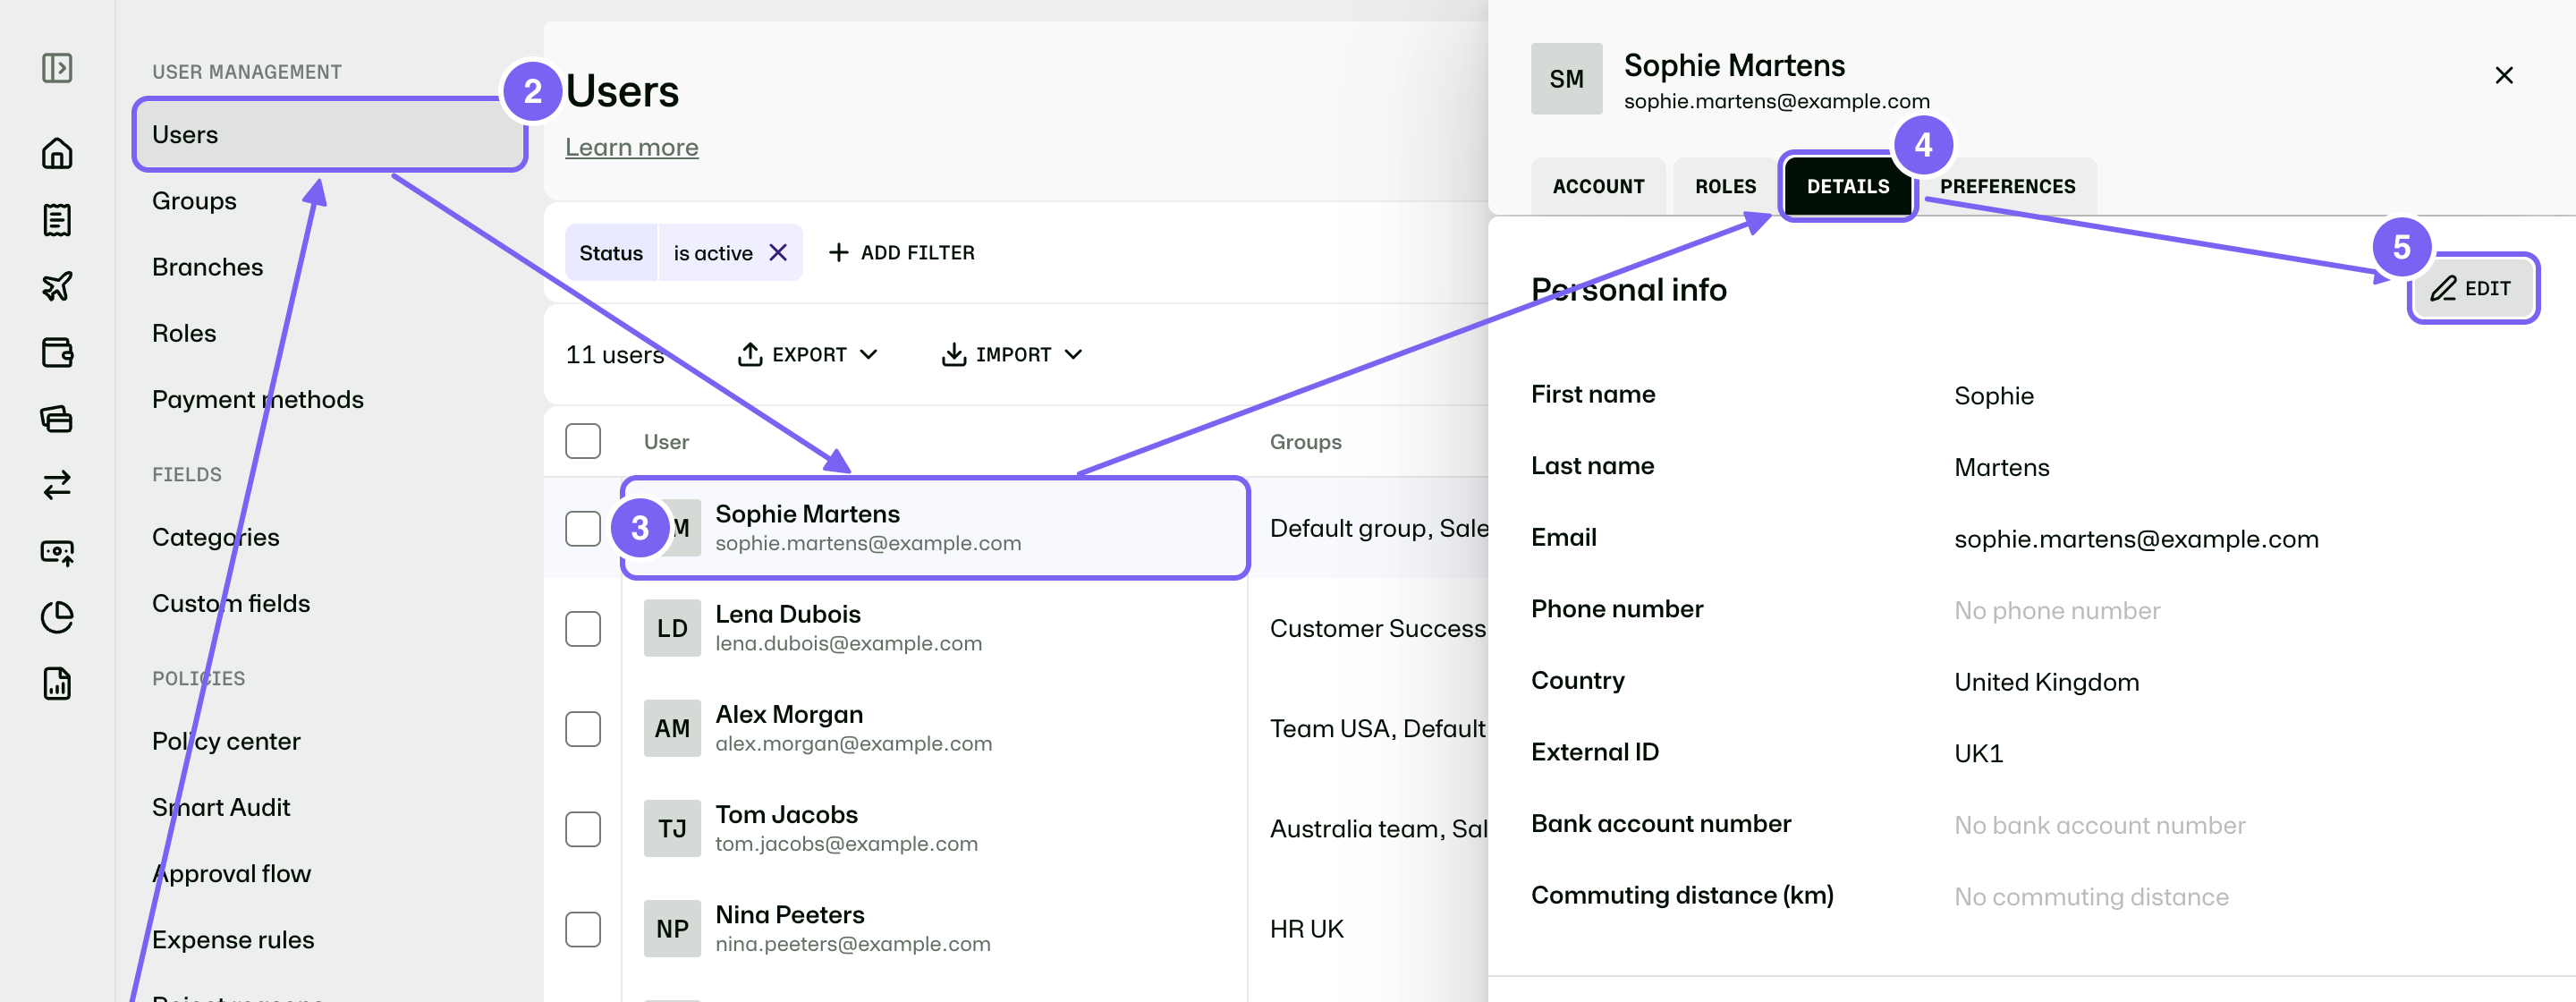Viewport: 2576px width, 1002px height.
Task: Switch to the Account tab
Action: point(1598,186)
